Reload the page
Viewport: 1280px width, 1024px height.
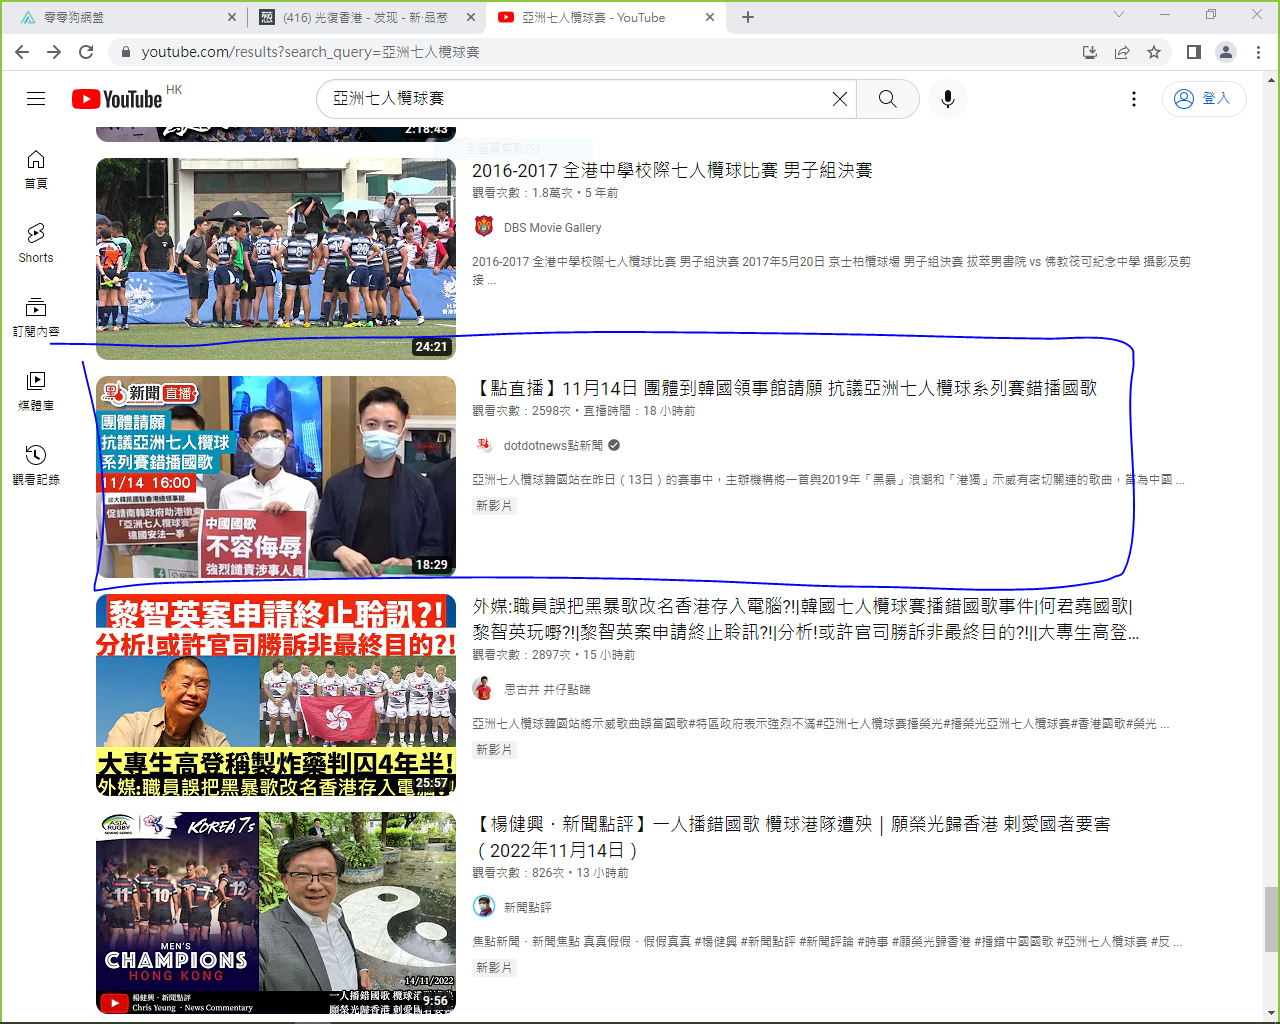(86, 52)
